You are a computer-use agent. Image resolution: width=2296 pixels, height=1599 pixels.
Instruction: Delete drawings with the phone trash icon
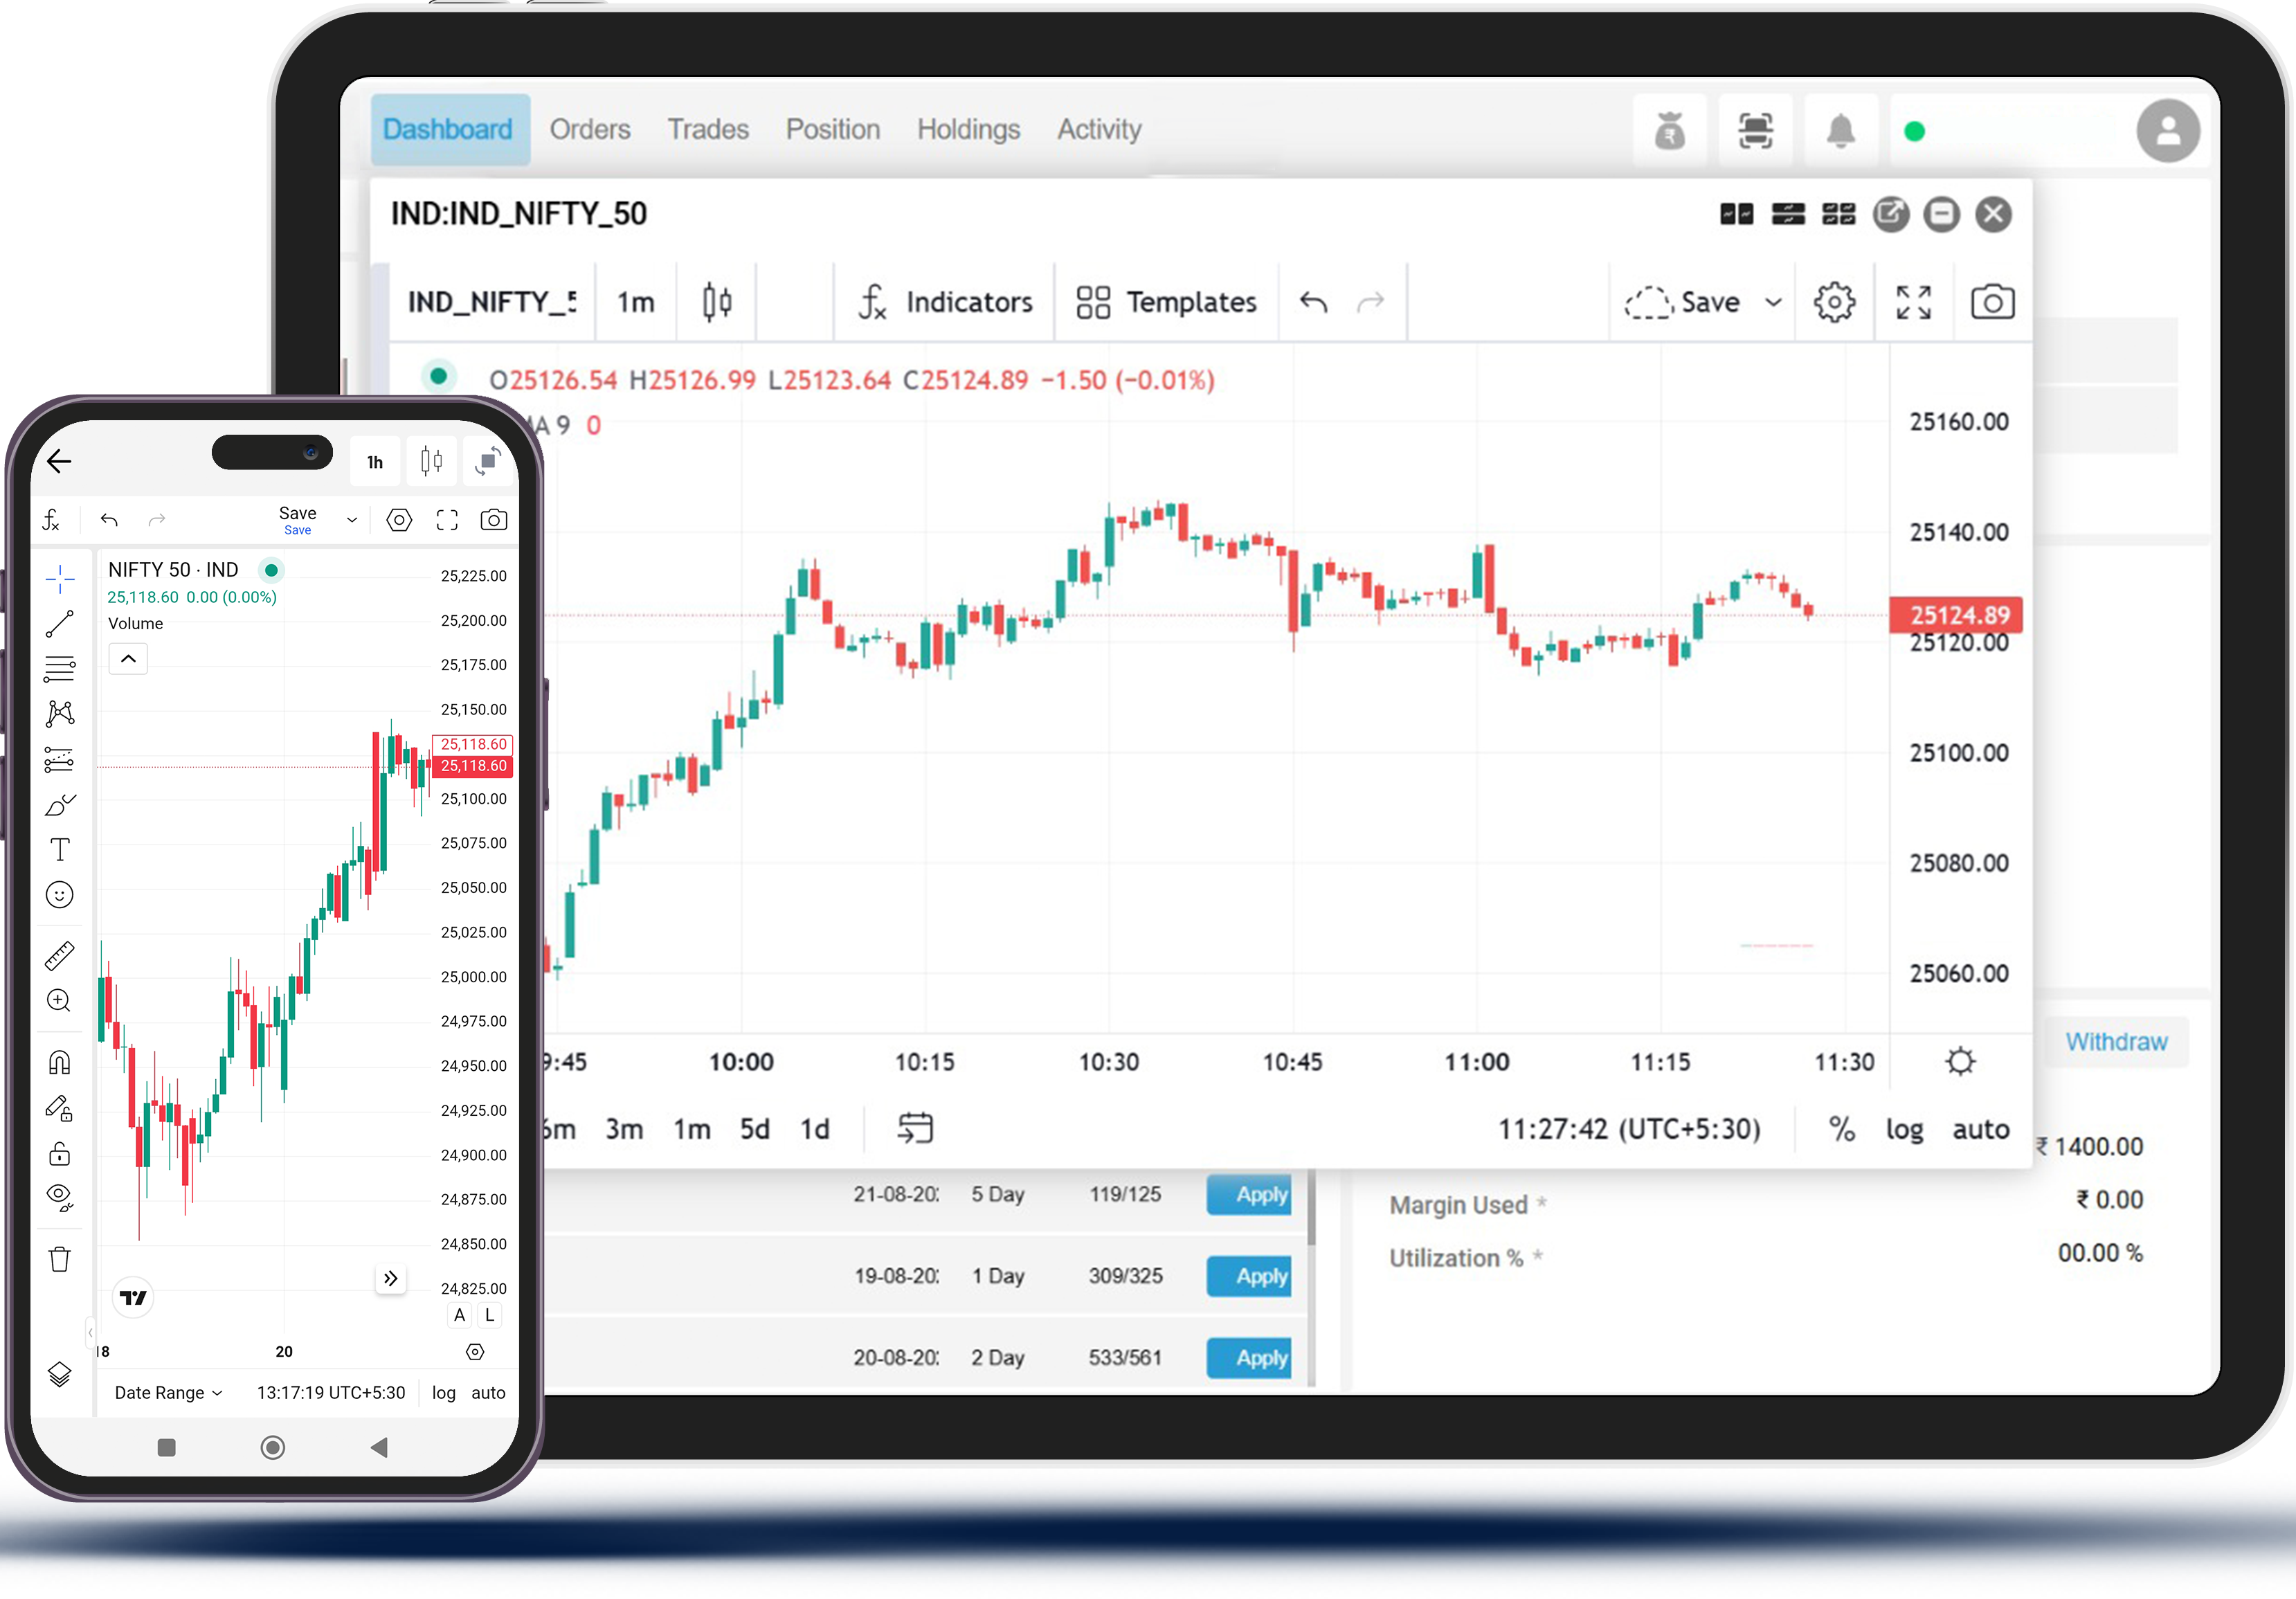pyautogui.click(x=60, y=1259)
